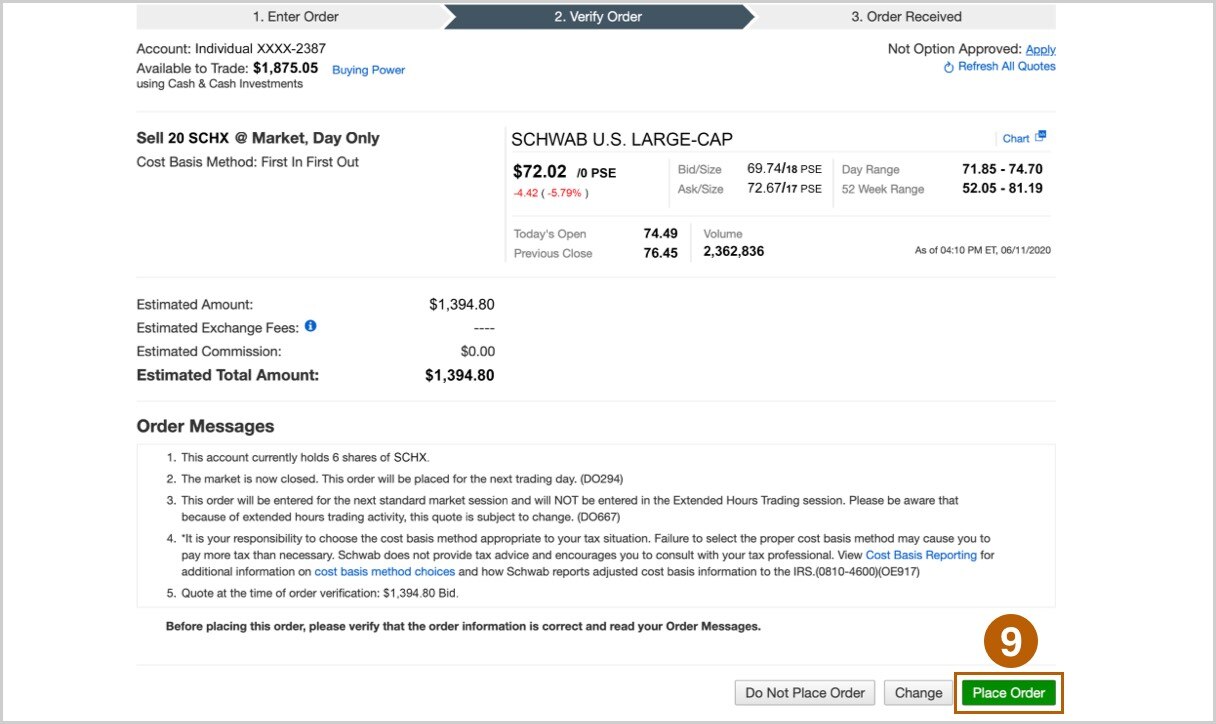Click the account text Individual XXXX-2387
Screen dimensions: 1216x724
[x=260, y=48]
